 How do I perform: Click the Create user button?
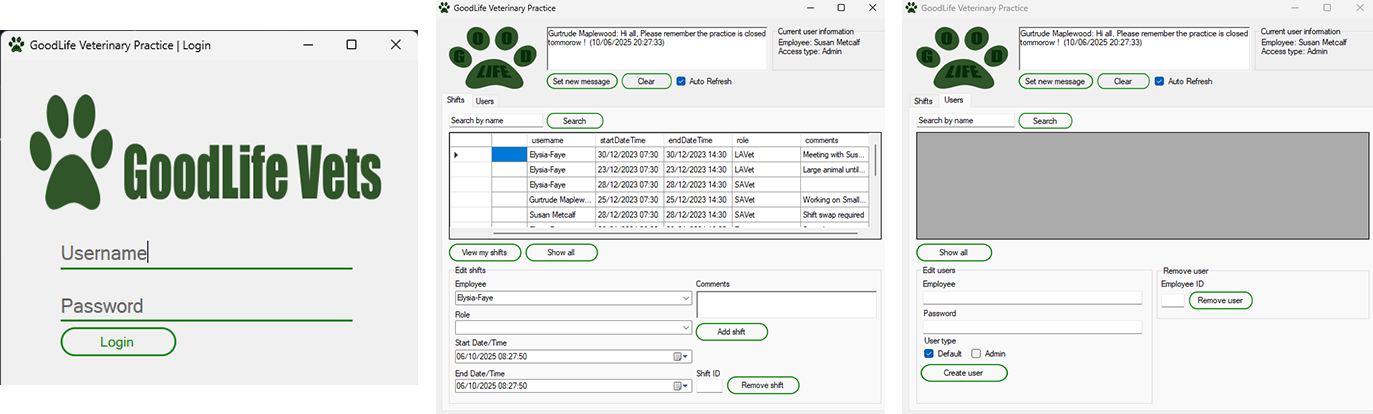pos(964,373)
